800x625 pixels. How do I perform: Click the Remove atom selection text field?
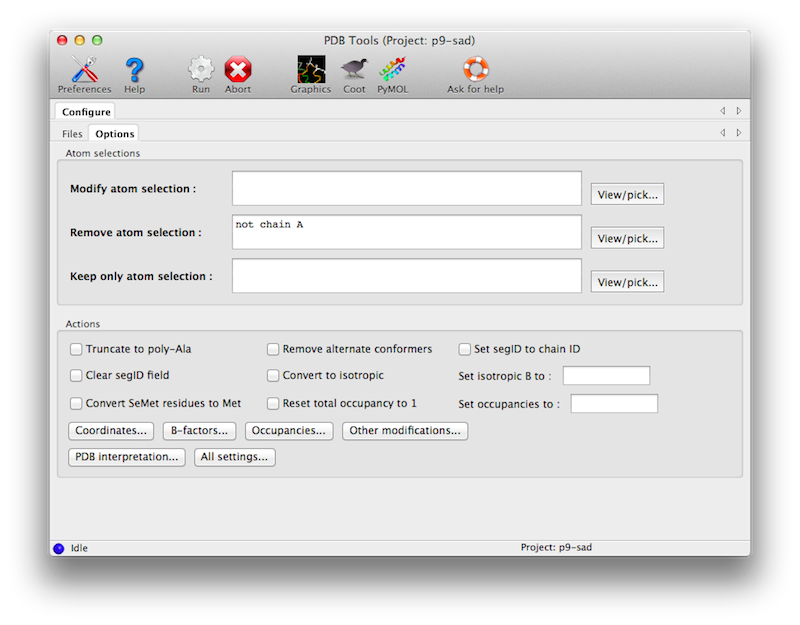(406, 231)
